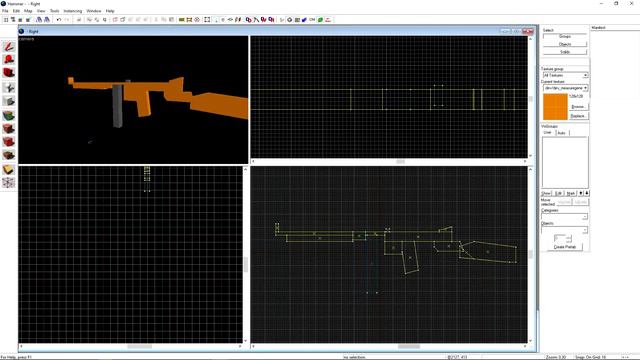Select the Clipping tool

[x=9, y=169]
